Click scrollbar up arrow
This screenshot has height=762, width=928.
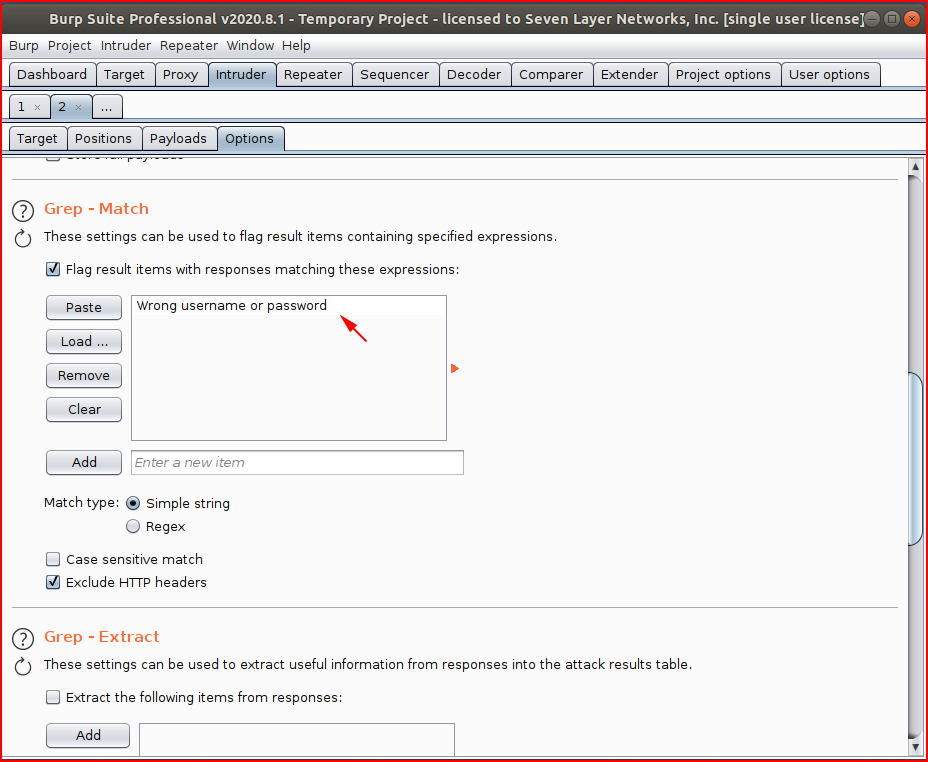tap(915, 167)
